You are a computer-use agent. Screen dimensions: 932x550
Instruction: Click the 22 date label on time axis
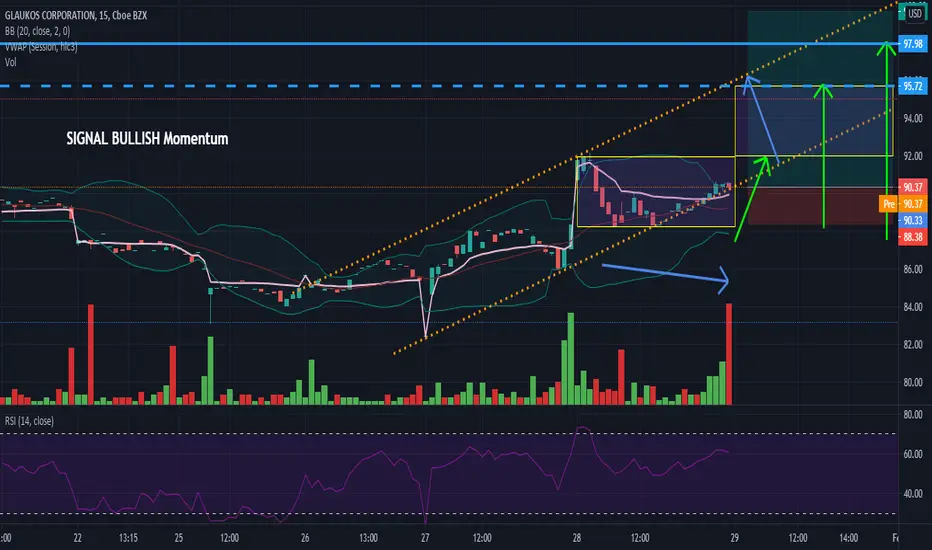(77, 538)
